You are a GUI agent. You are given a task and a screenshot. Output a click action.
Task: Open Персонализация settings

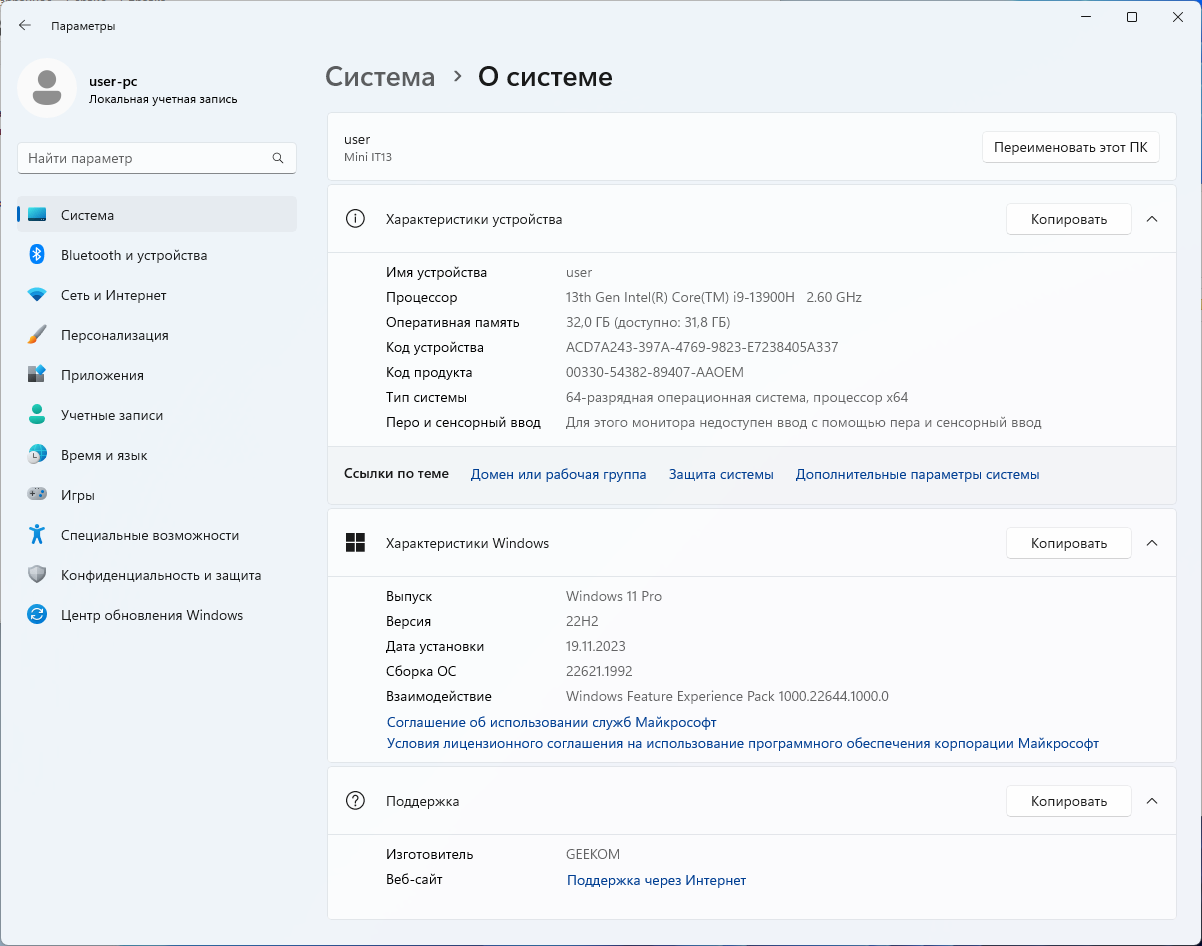[157, 335]
